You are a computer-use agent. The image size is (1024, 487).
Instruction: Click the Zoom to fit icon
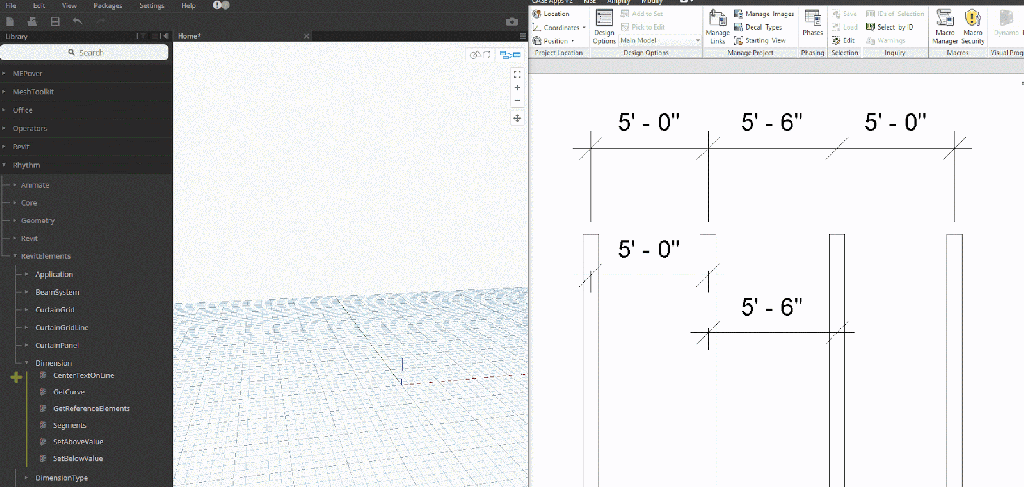pos(517,74)
